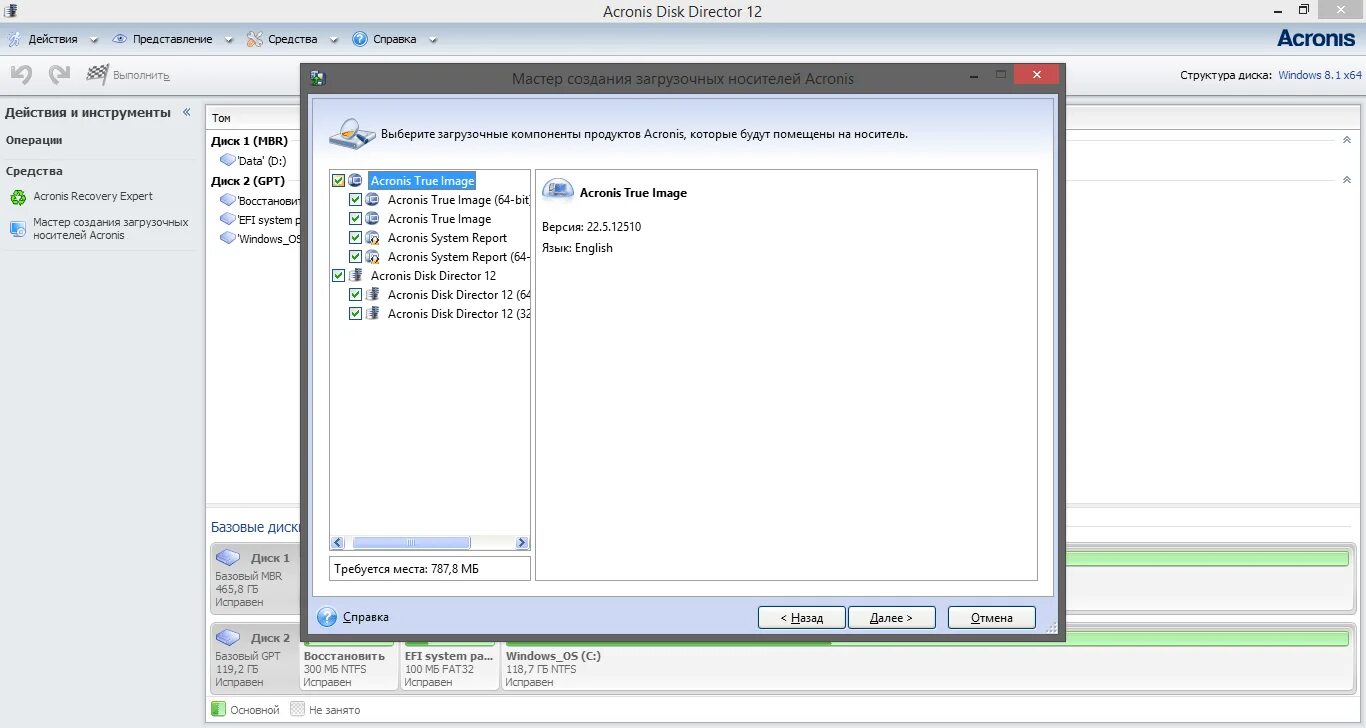Click the < Назад button
This screenshot has width=1366, height=728.
click(802, 618)
